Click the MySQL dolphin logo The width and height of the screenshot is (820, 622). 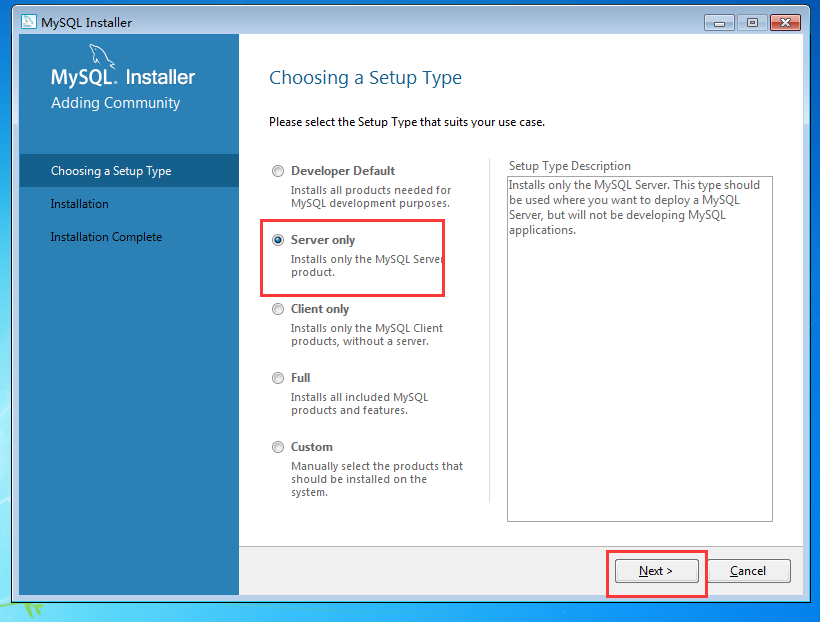click(101, 55)
